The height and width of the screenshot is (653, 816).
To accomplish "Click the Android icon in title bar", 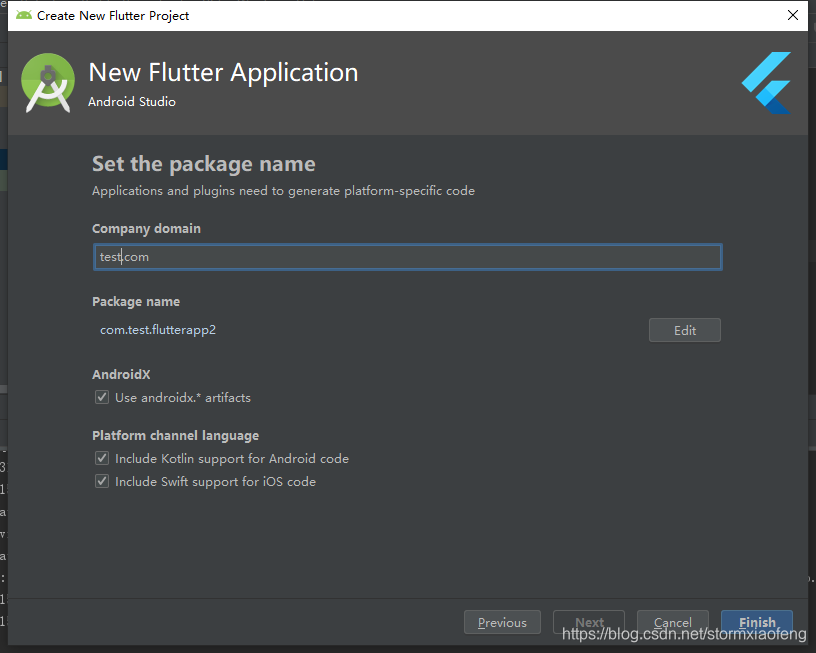I will [23, 15].
